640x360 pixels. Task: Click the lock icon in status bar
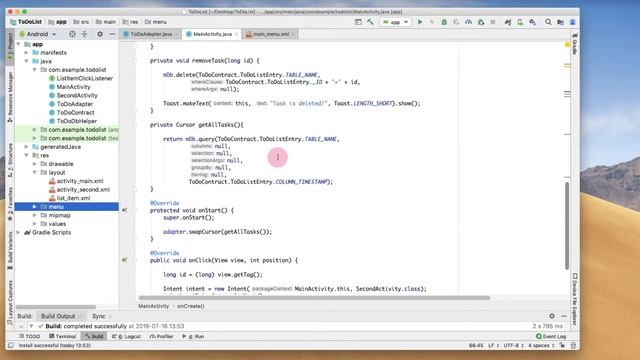[562, 345]
